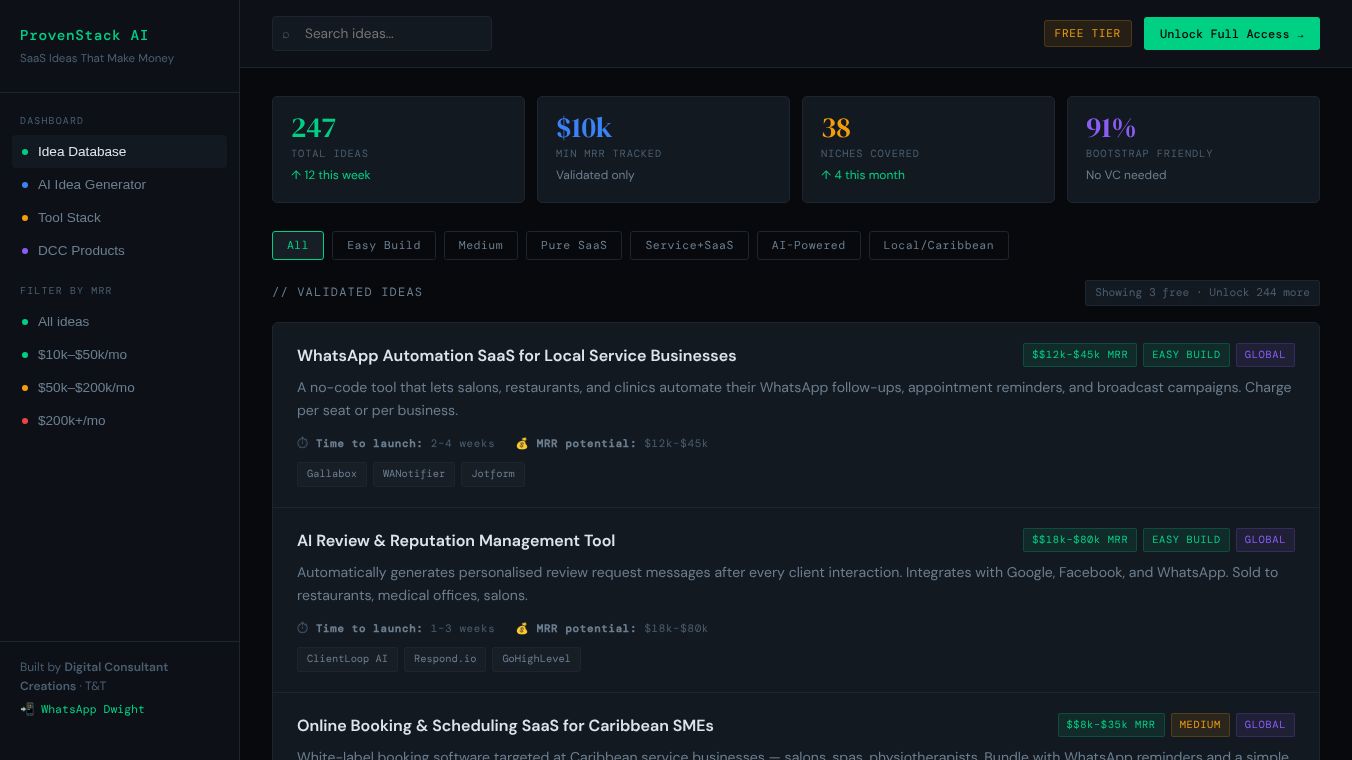Open the ProvenStack AI logo

(84, 35)
